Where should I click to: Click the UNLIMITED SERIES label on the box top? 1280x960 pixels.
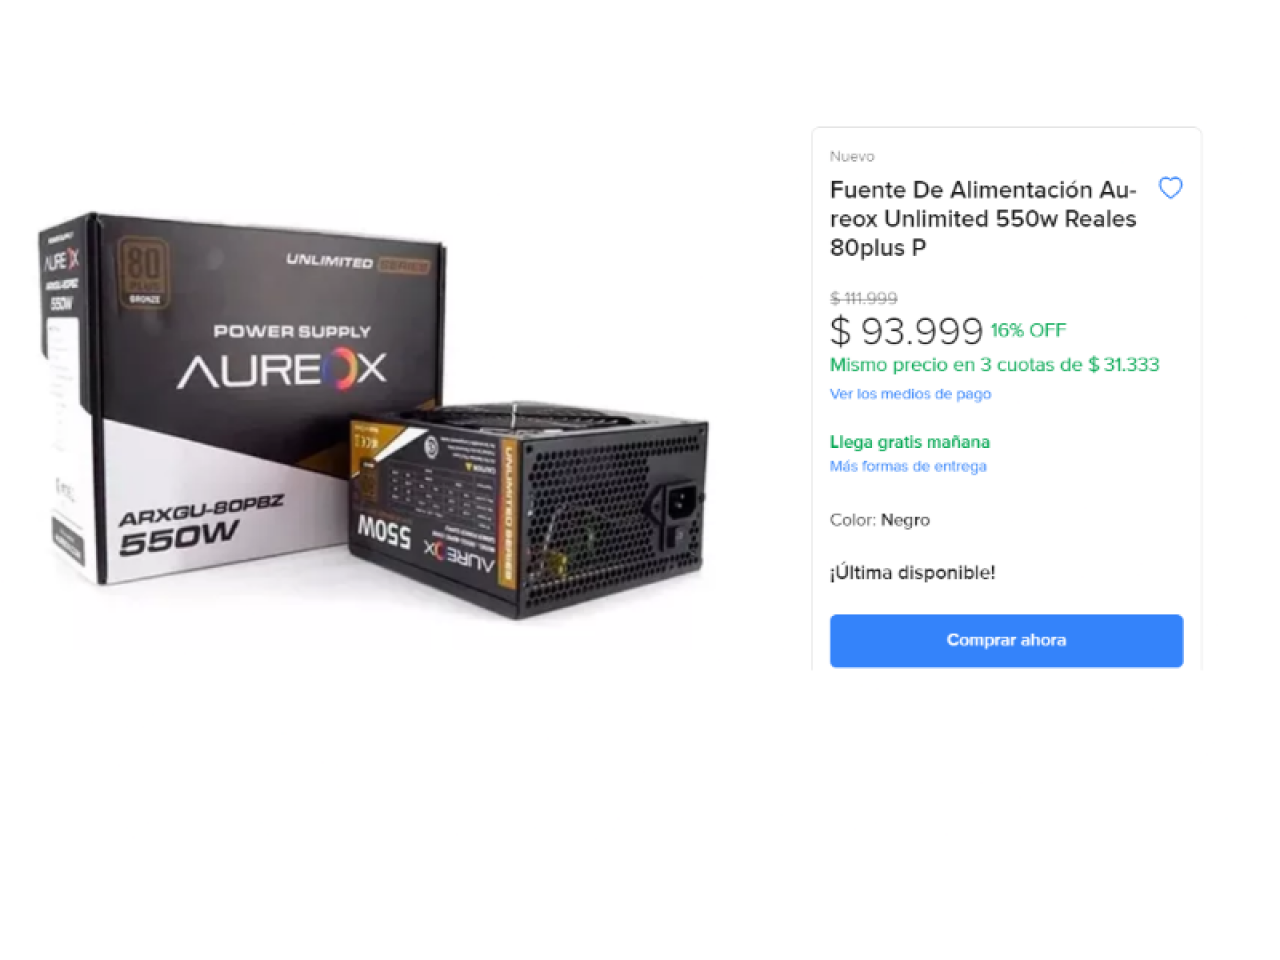coord(358,262)
